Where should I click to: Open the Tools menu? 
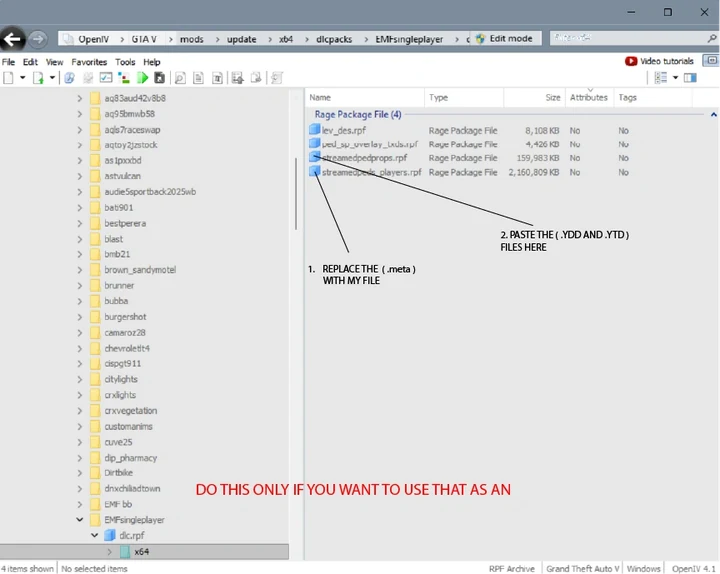(x=125, y=62)
